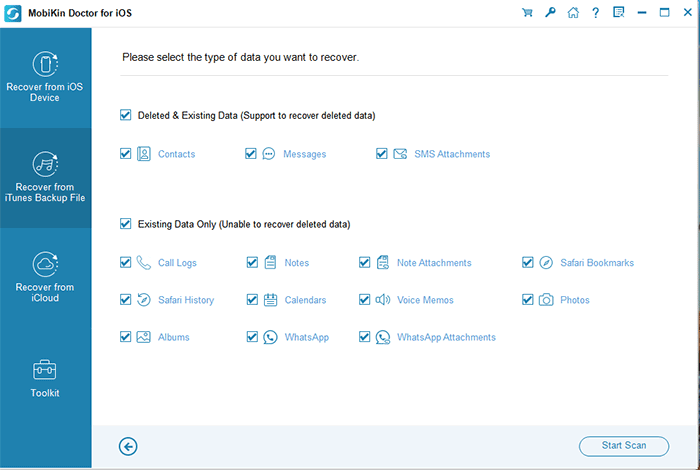Click the MobiKin app logo
The height and width of the screenshot is (470, 700).
click(x=12, y=13)
